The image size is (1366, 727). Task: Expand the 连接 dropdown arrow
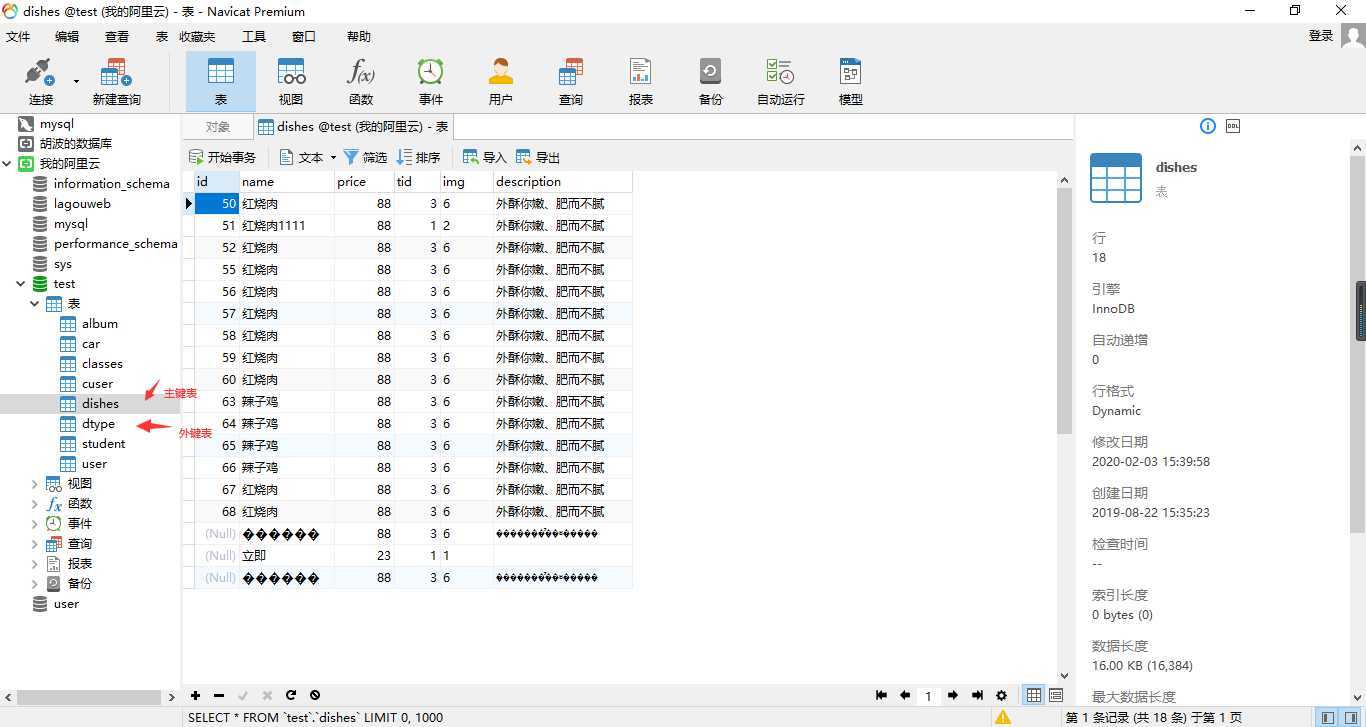(76, 82)
